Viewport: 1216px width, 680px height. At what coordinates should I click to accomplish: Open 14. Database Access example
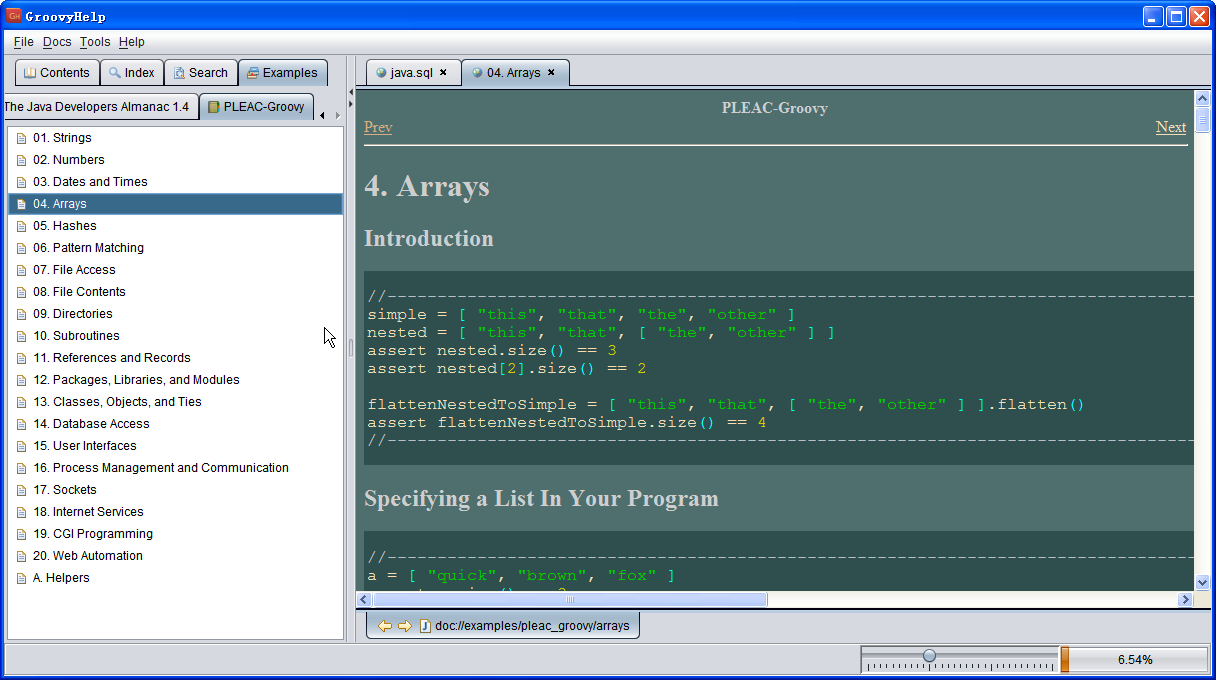pyautogui.click(x=175, y=424)
